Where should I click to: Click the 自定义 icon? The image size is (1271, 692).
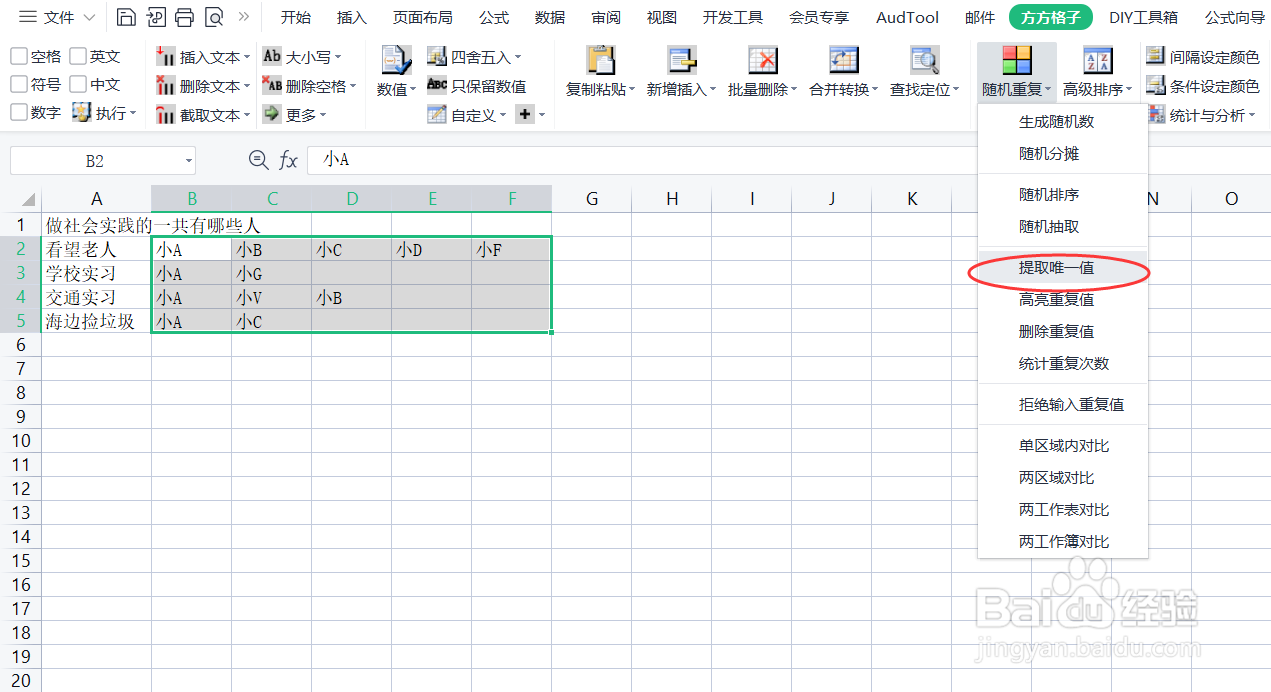pos(436,114)
